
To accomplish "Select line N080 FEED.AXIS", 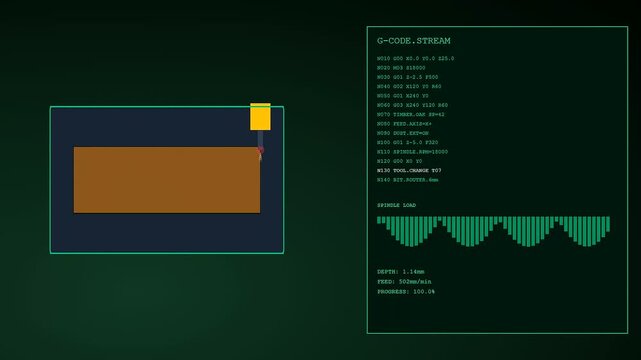I will coord(404,124).
